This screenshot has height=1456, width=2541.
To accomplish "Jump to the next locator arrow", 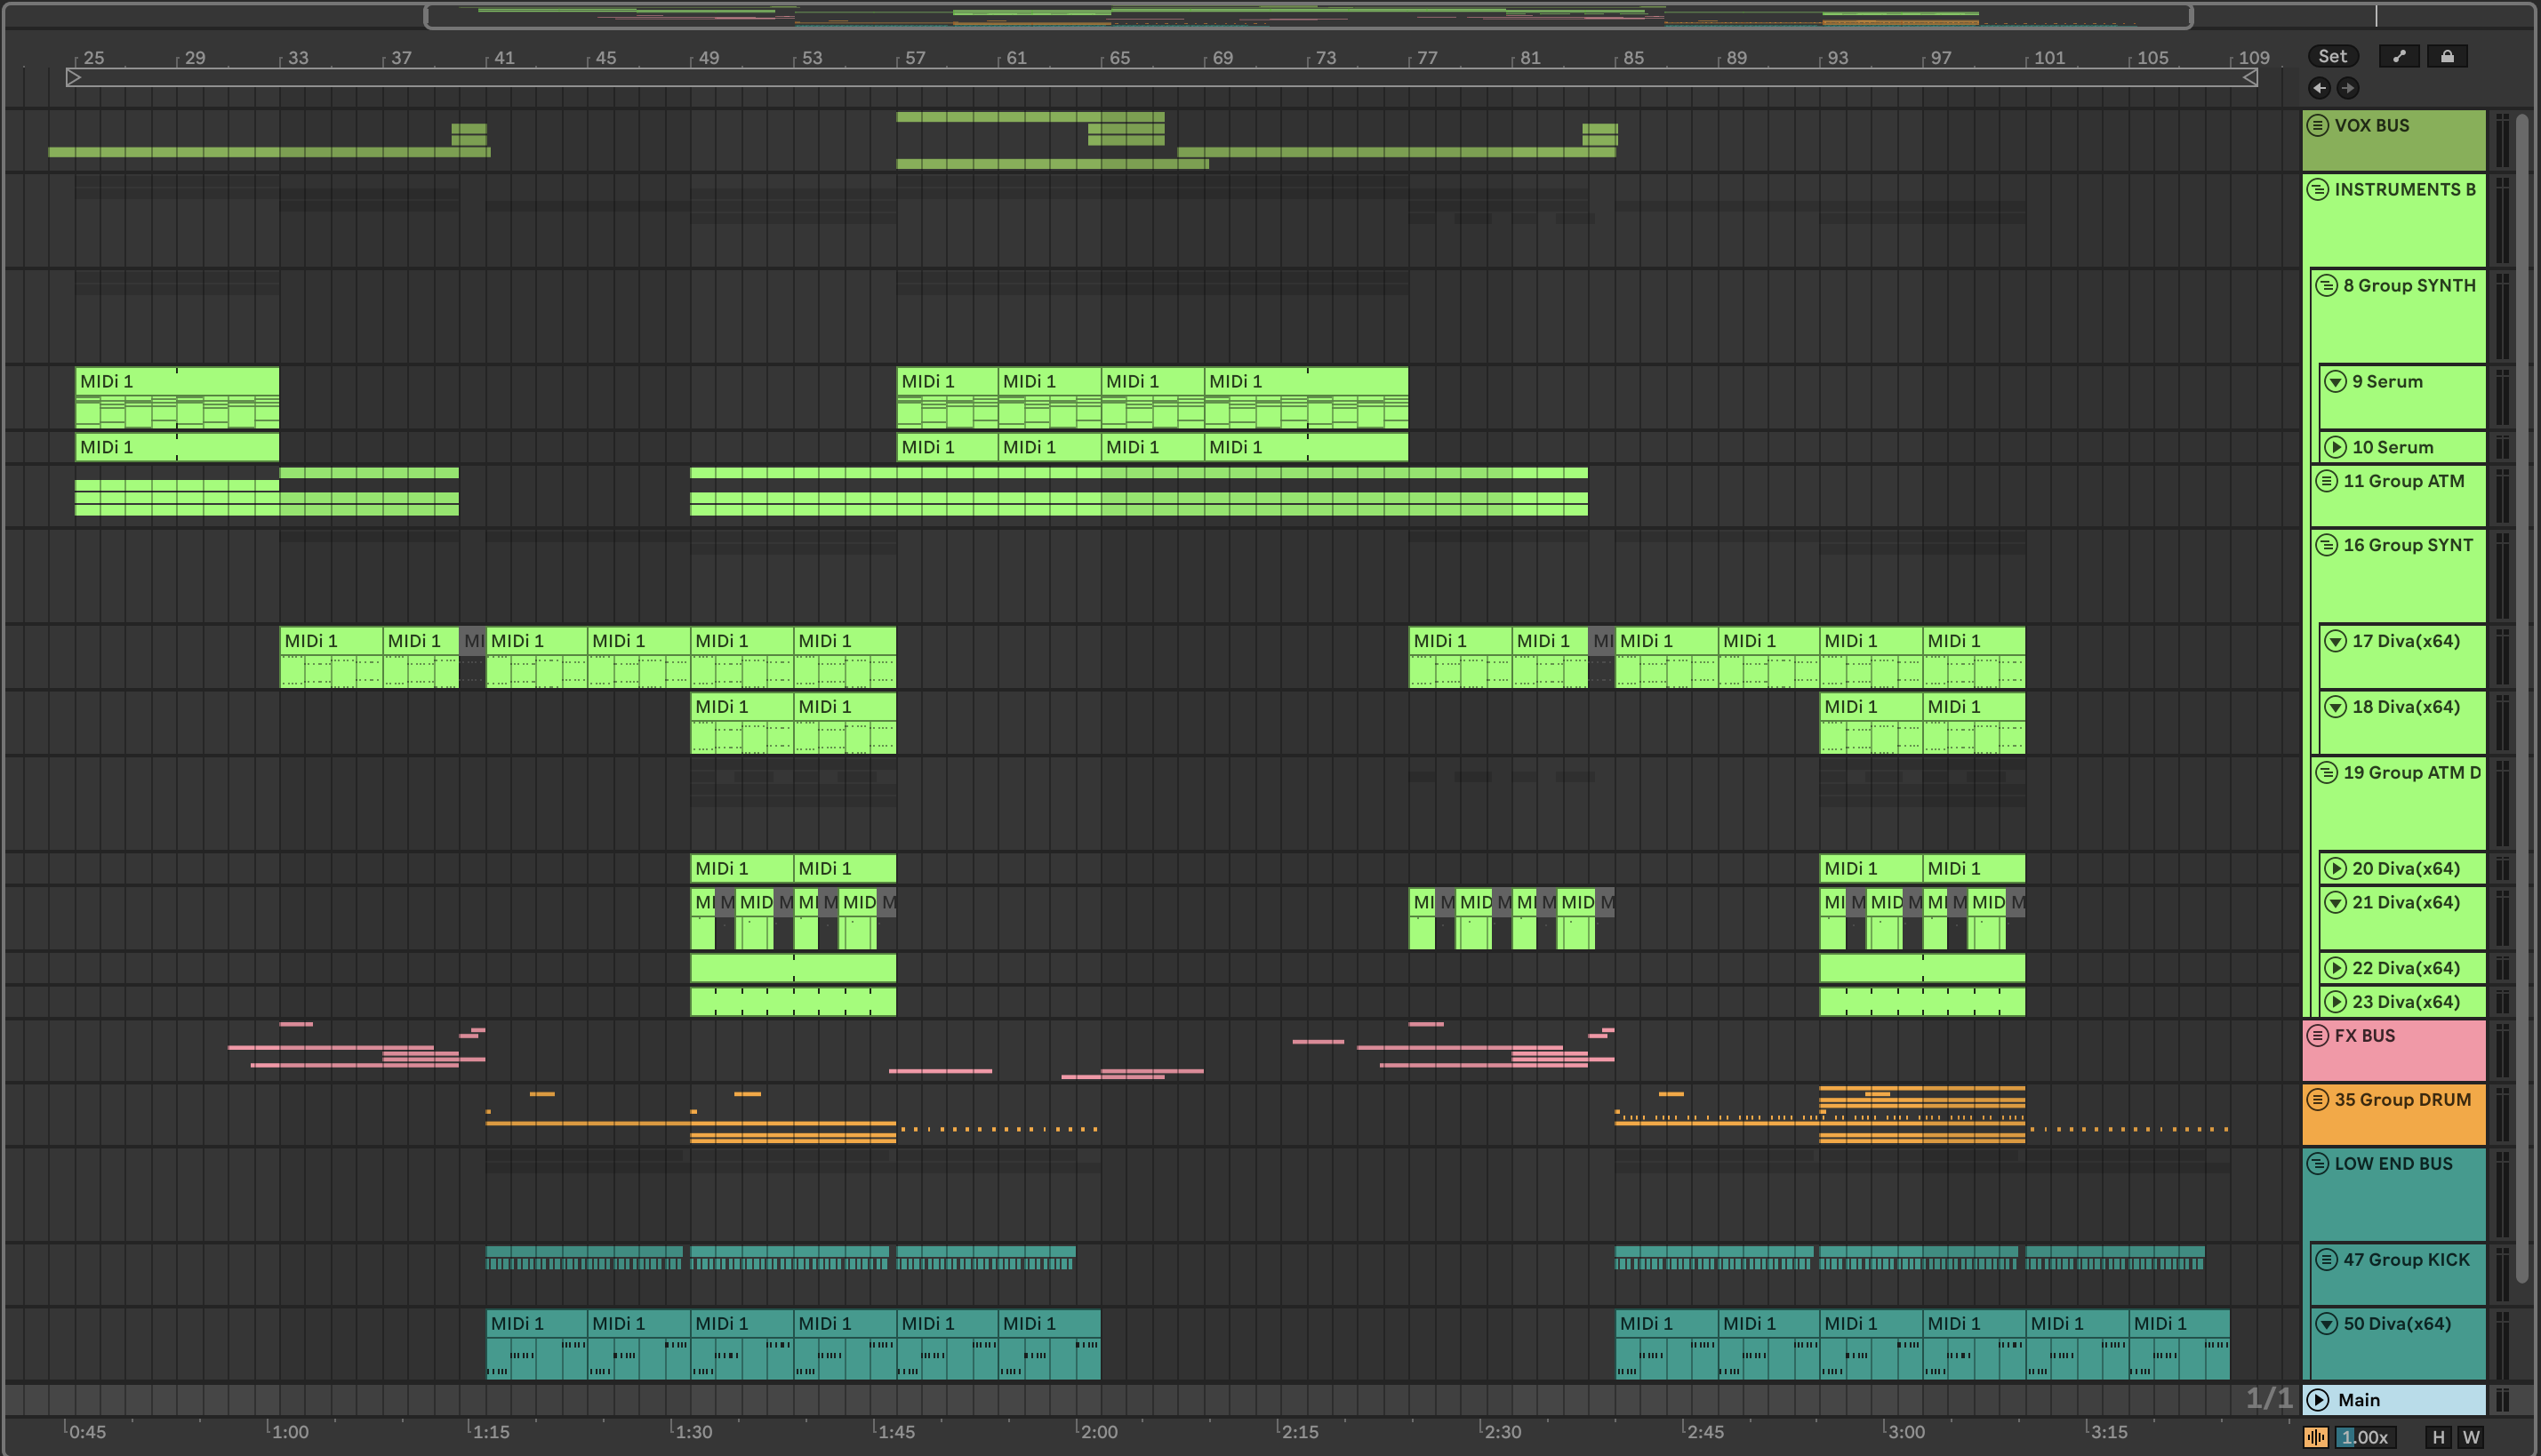I will [x=2348, y=88].
